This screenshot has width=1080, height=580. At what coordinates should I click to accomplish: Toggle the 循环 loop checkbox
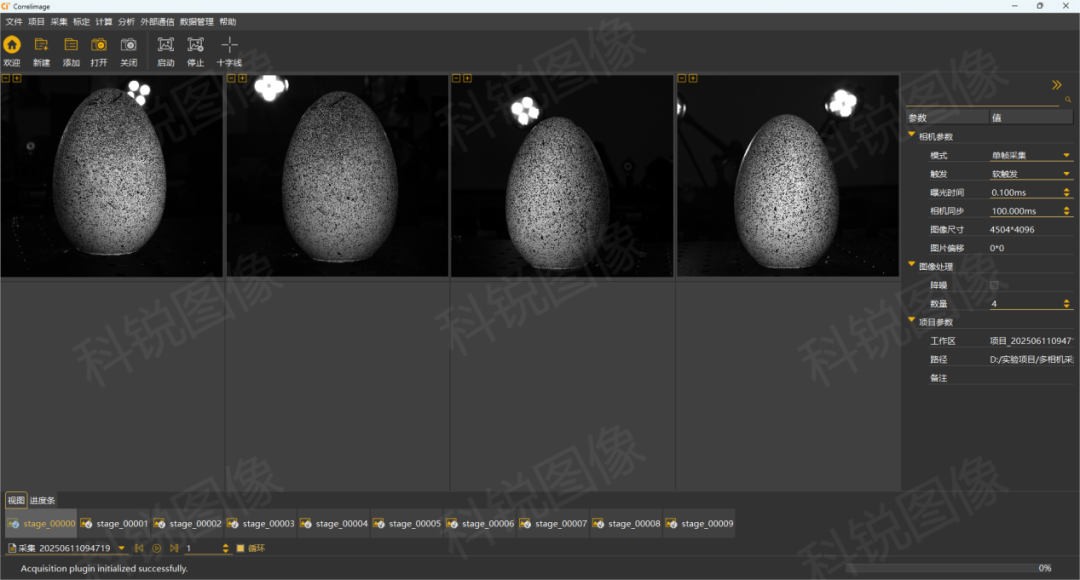[x=240, y=548]
